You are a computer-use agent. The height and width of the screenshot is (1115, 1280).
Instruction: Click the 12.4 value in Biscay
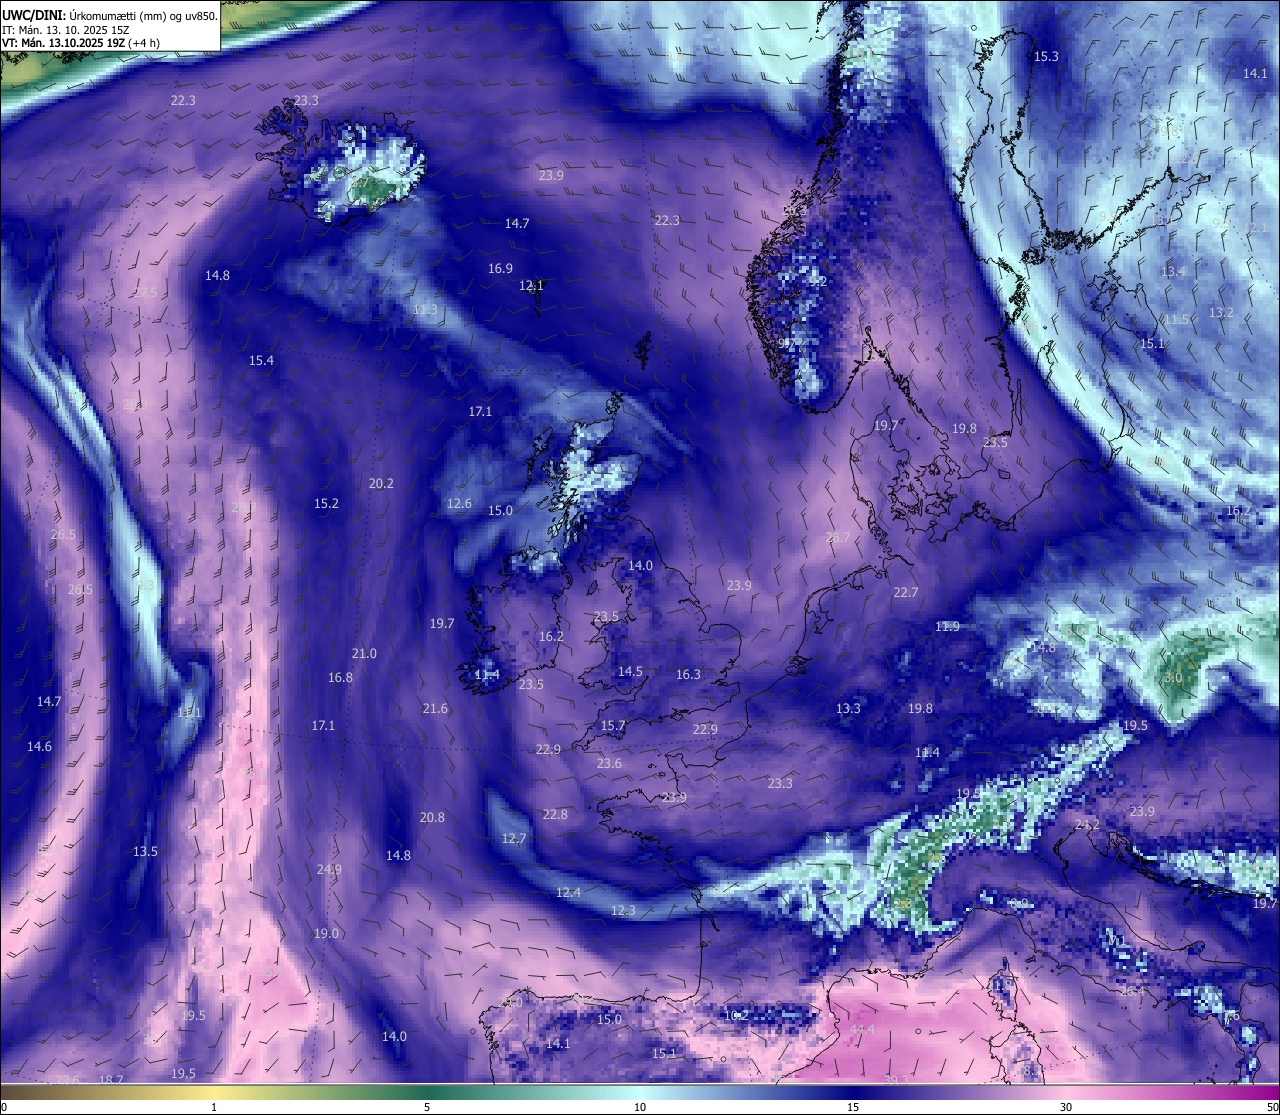[568, 892]
